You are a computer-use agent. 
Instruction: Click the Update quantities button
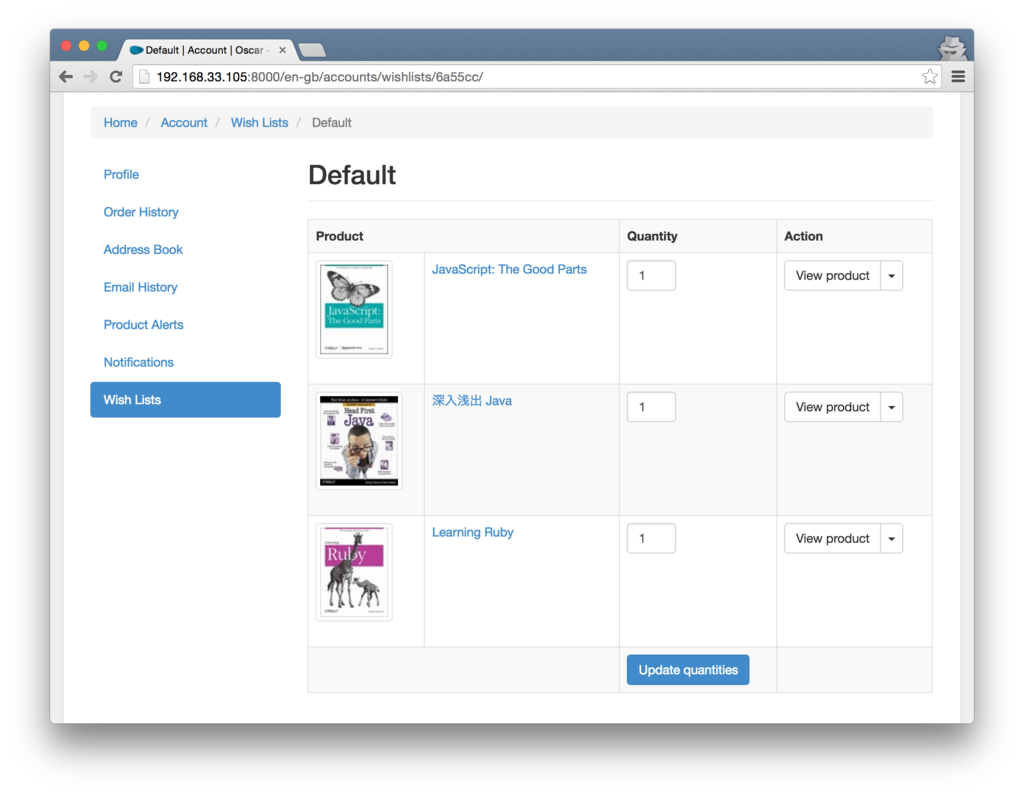[688, 670]
